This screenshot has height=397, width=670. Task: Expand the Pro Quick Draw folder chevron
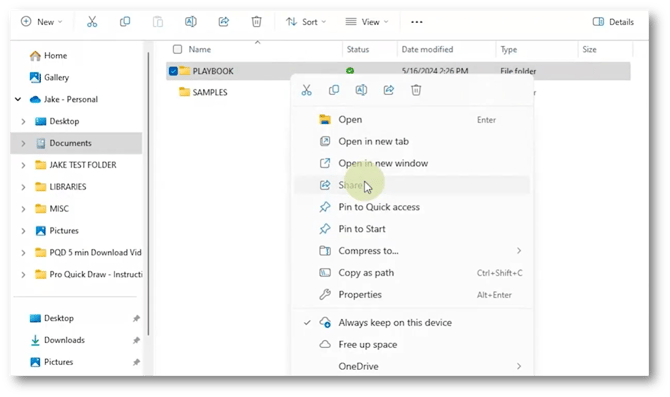(x=23, y=274)
